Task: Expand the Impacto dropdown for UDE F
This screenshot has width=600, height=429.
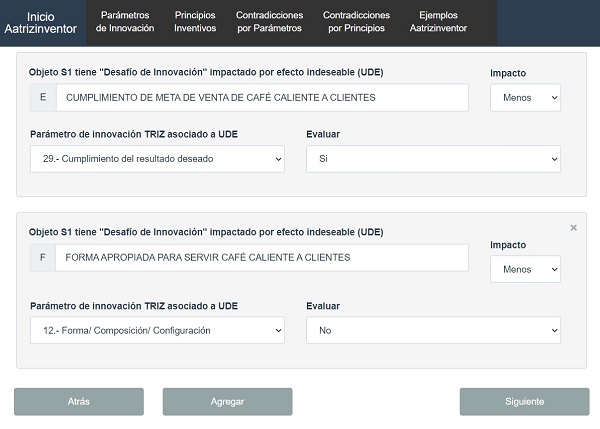Action: click(525, 269)
